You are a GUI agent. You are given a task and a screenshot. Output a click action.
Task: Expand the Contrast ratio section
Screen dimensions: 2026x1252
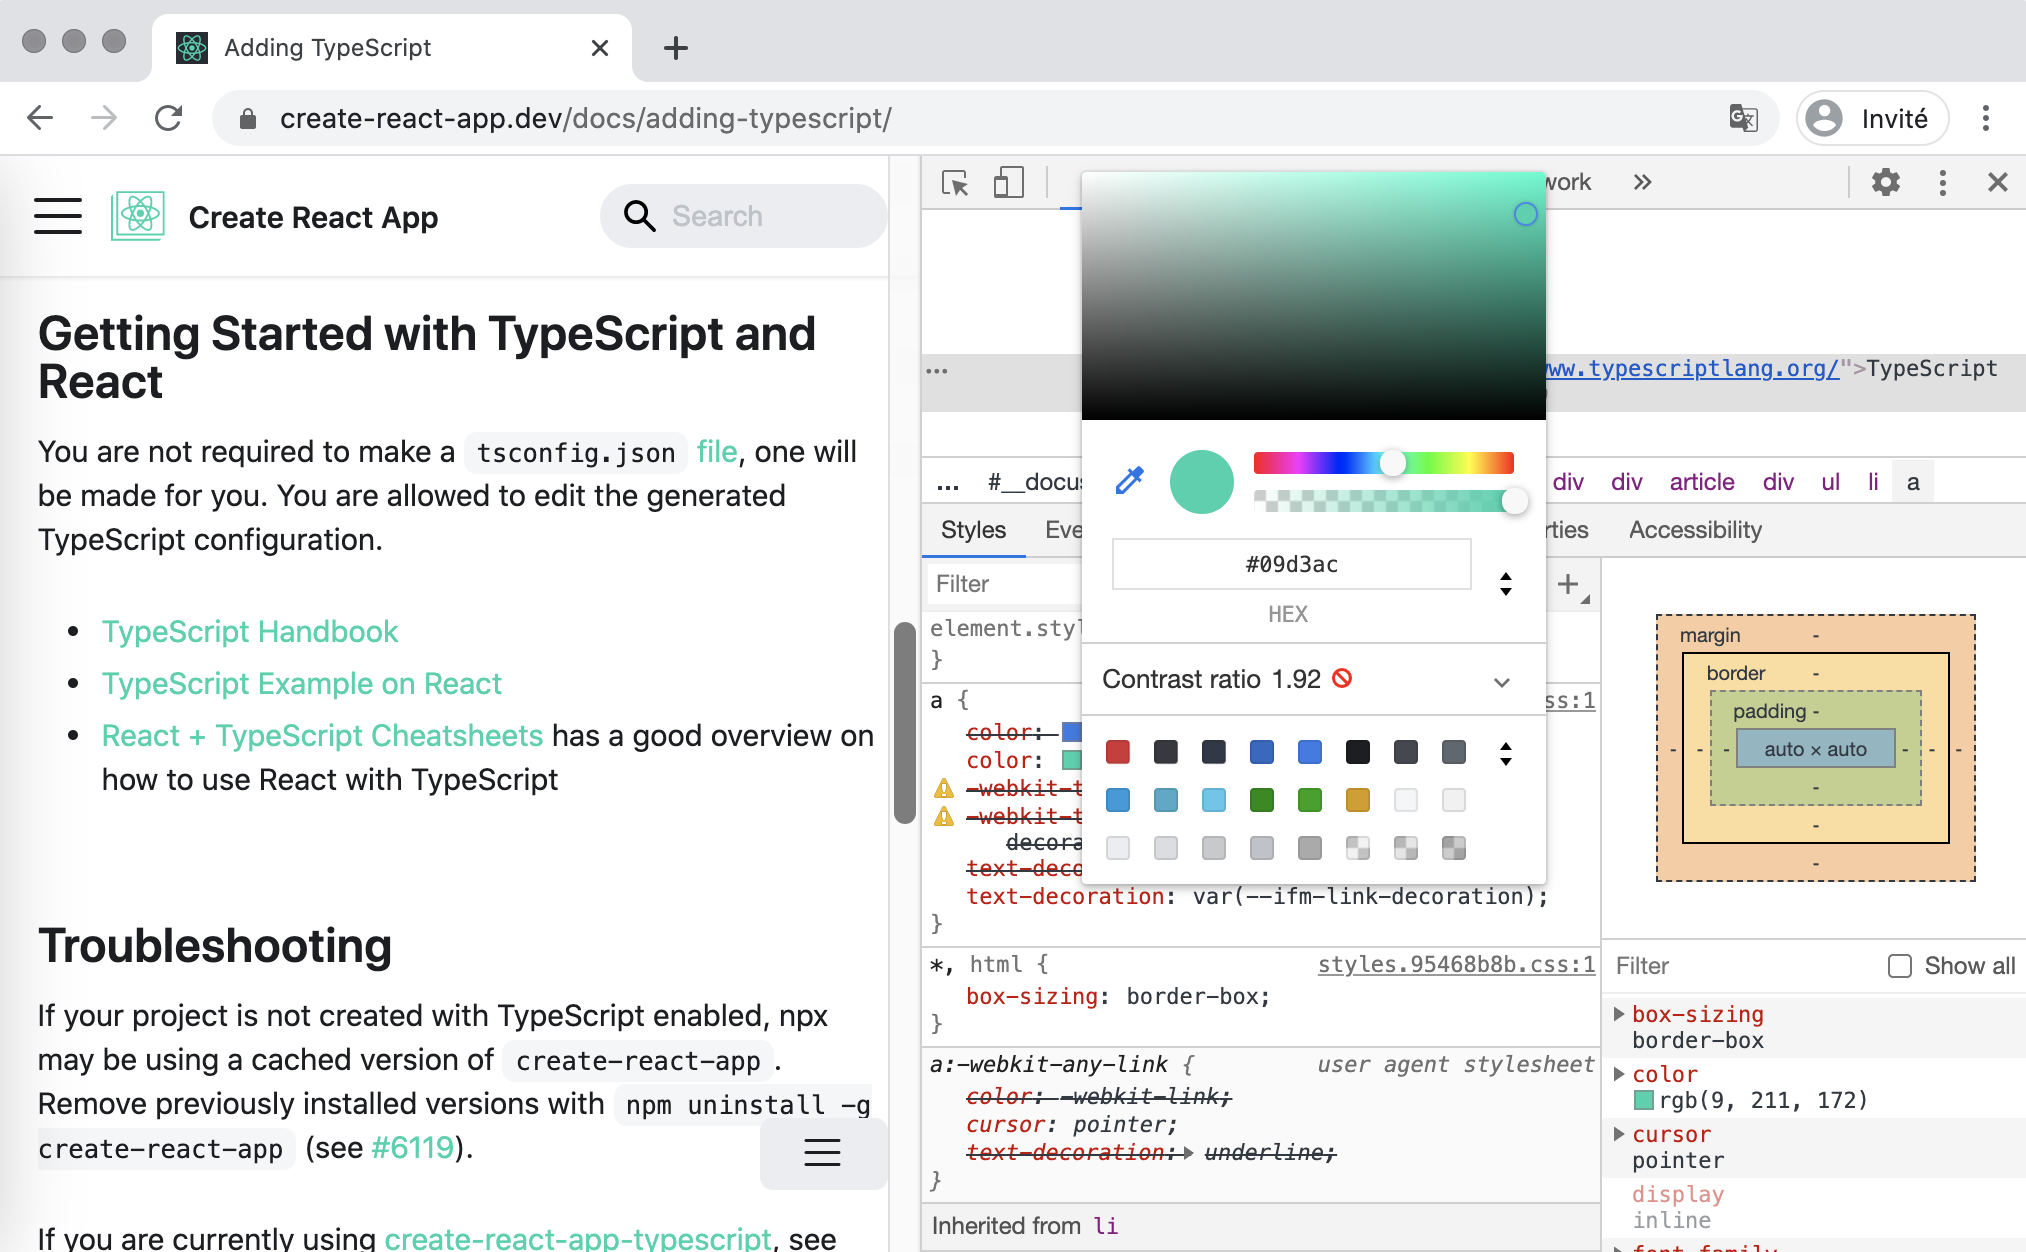(1501, 682)
